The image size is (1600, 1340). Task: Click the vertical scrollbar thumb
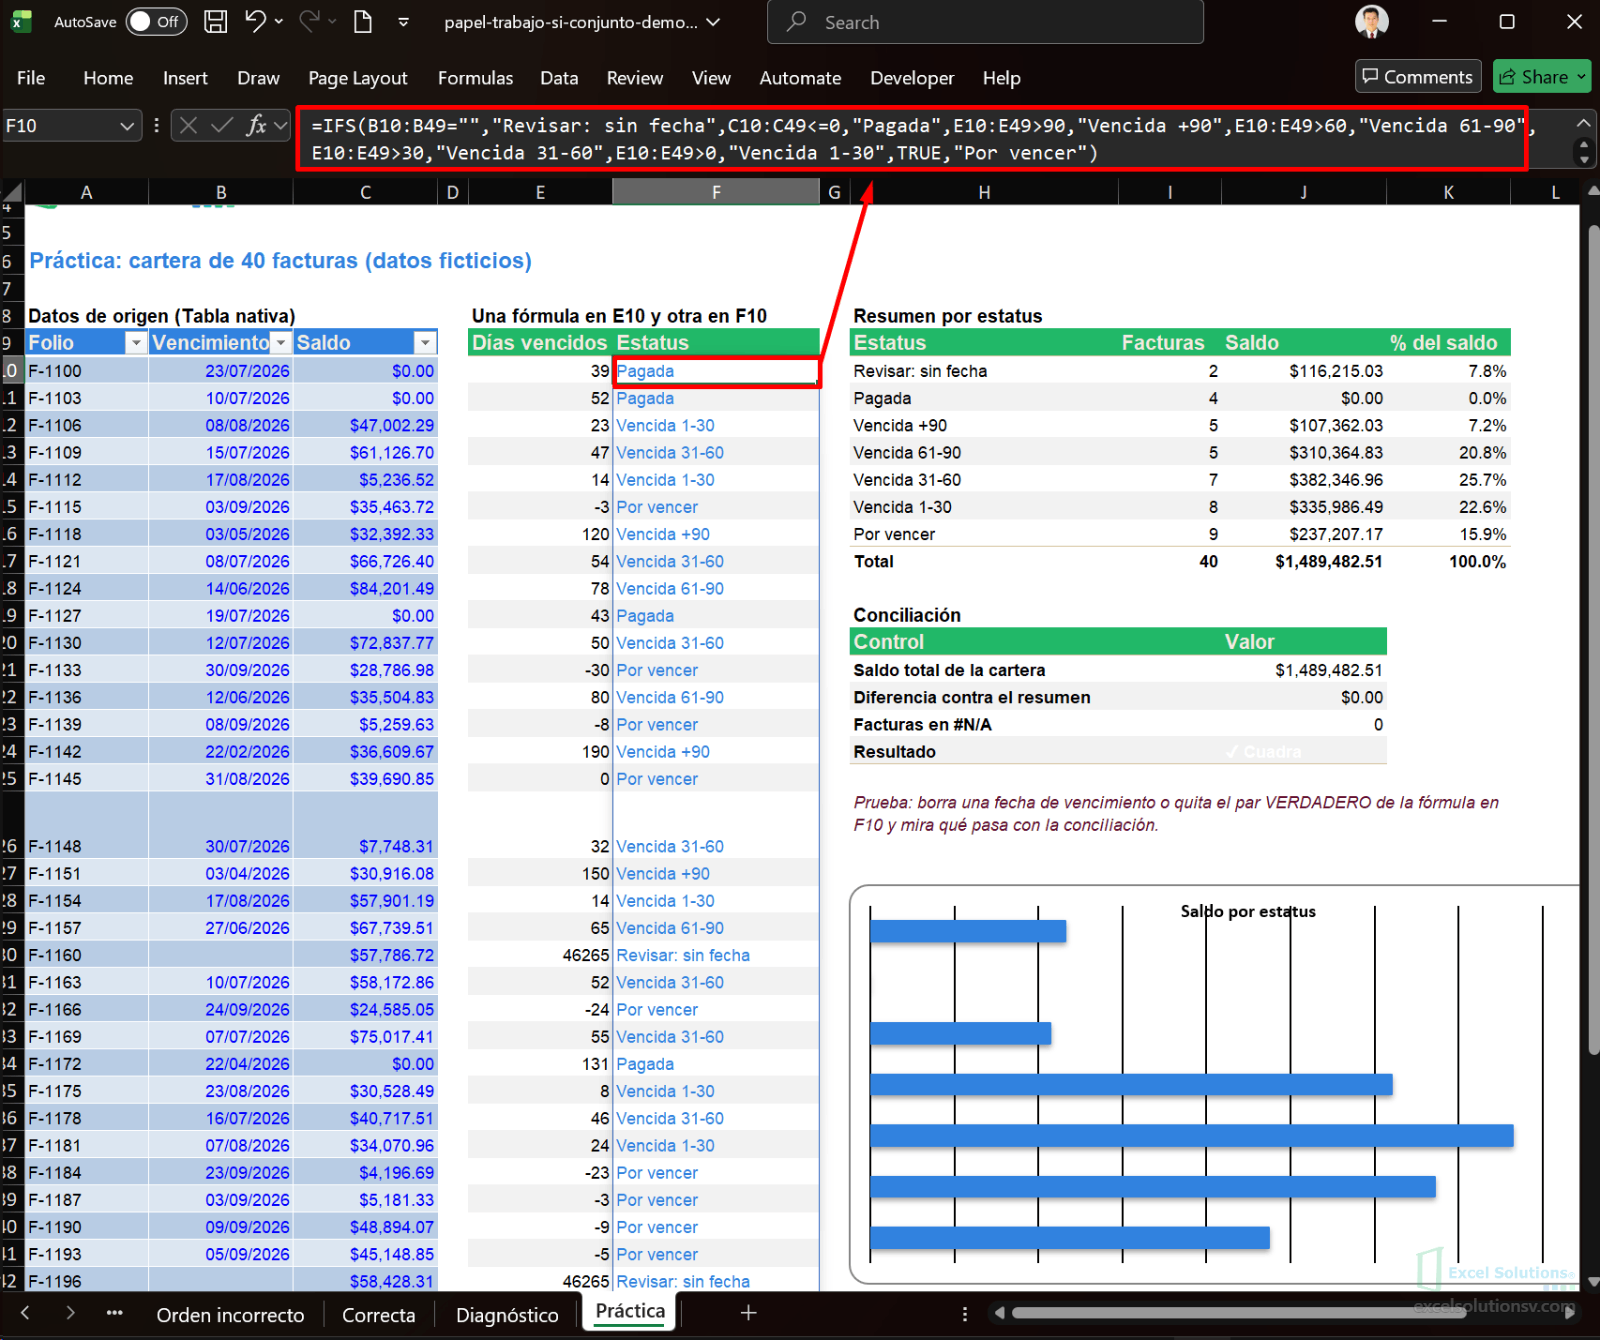click(x=1592, y=640)
